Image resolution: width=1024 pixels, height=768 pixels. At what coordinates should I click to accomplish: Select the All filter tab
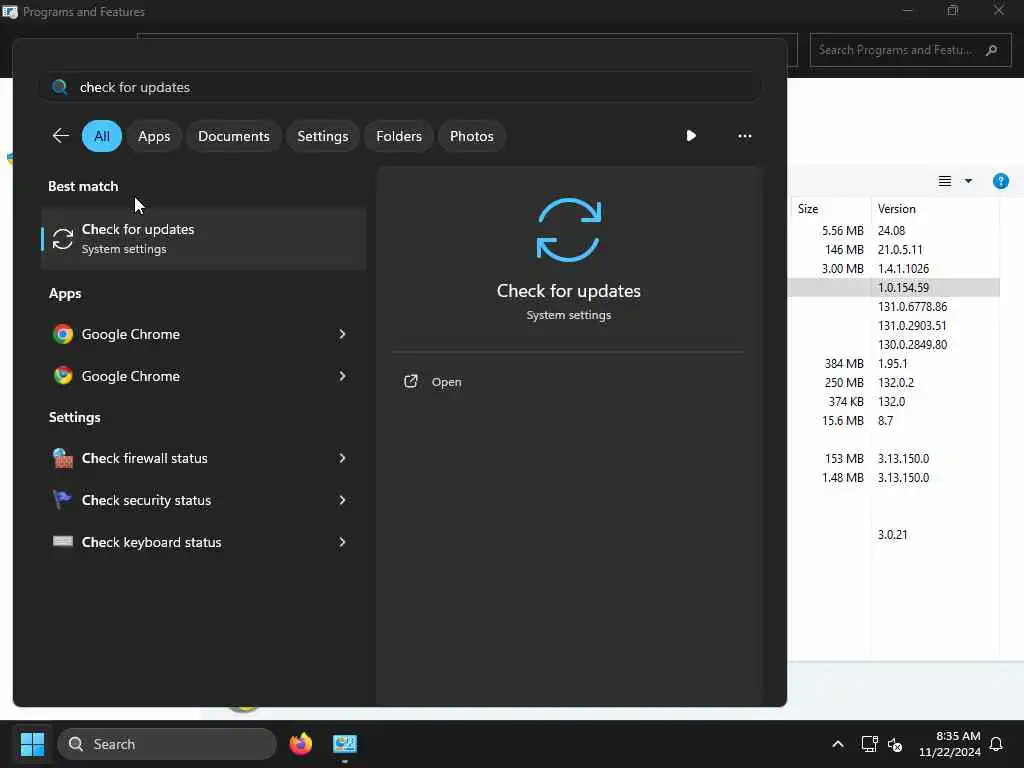click(x=102, y=136)
